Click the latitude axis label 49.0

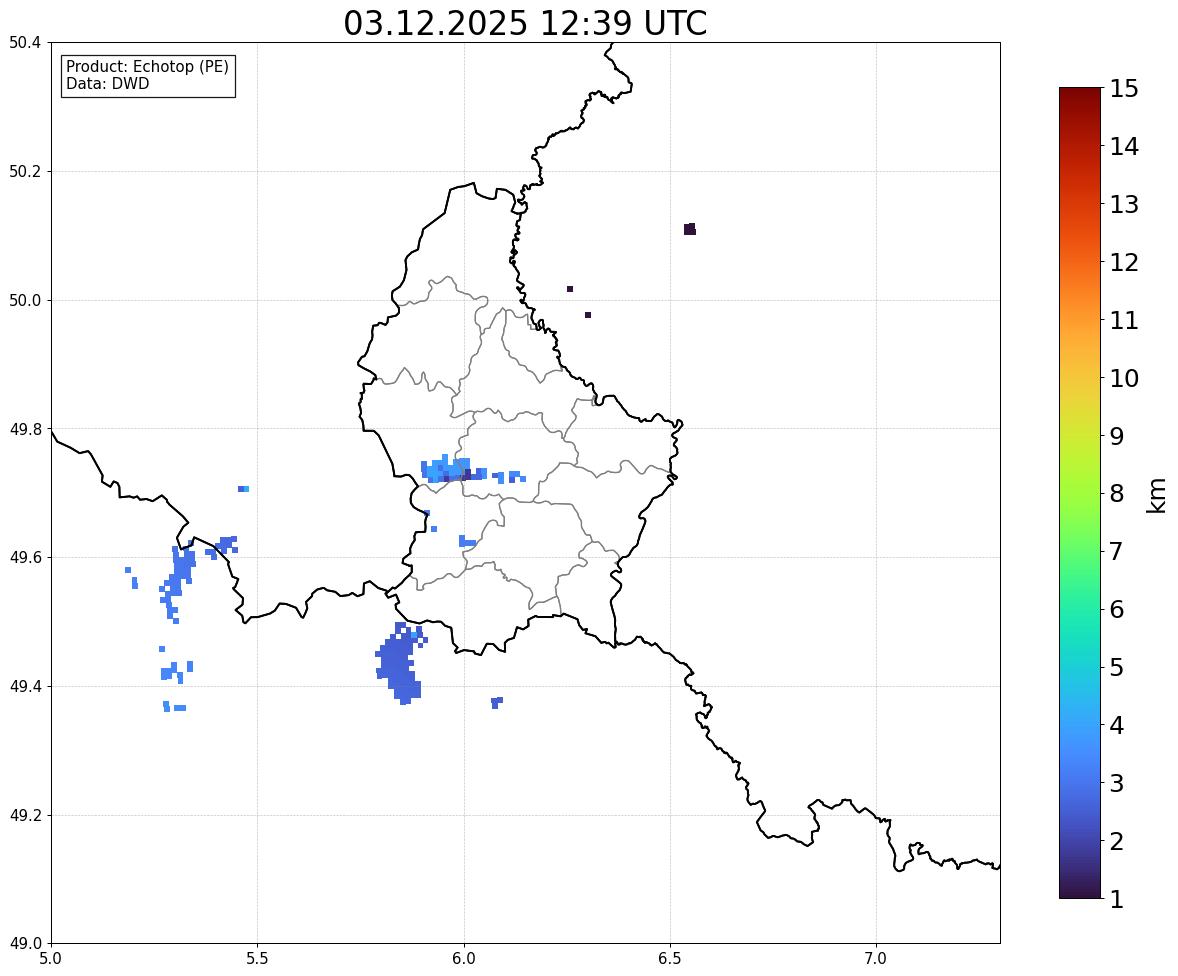pos(25,944)
